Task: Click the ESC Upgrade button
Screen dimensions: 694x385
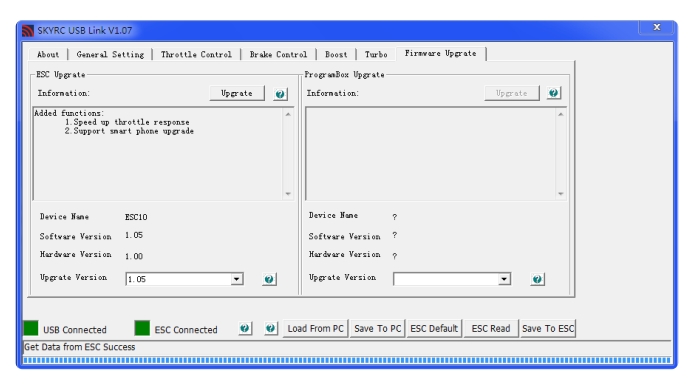Action: [x=237, y=93]
